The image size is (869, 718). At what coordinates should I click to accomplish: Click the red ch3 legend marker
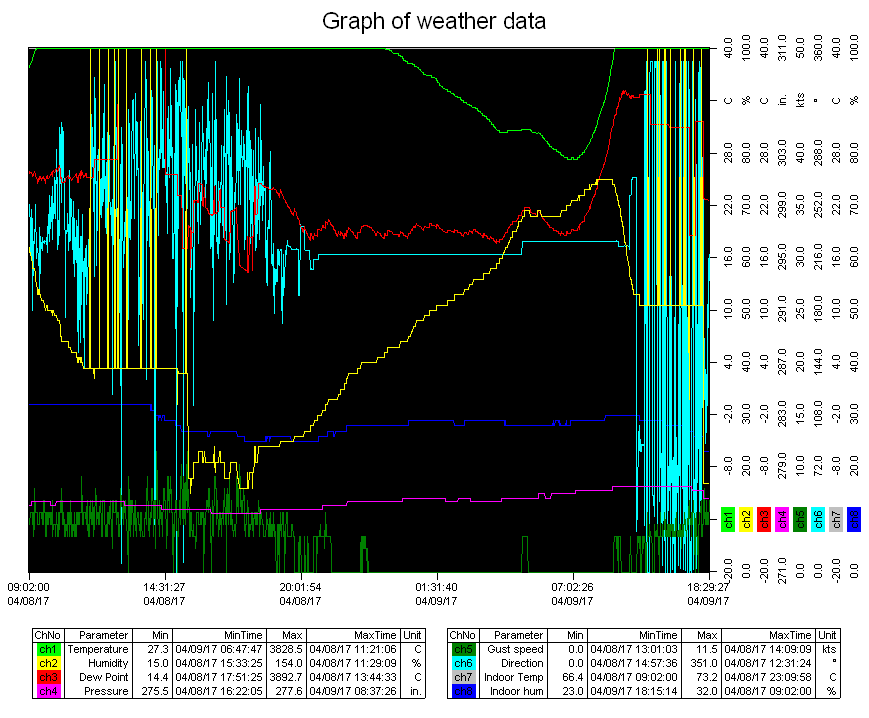coord(763,519)
